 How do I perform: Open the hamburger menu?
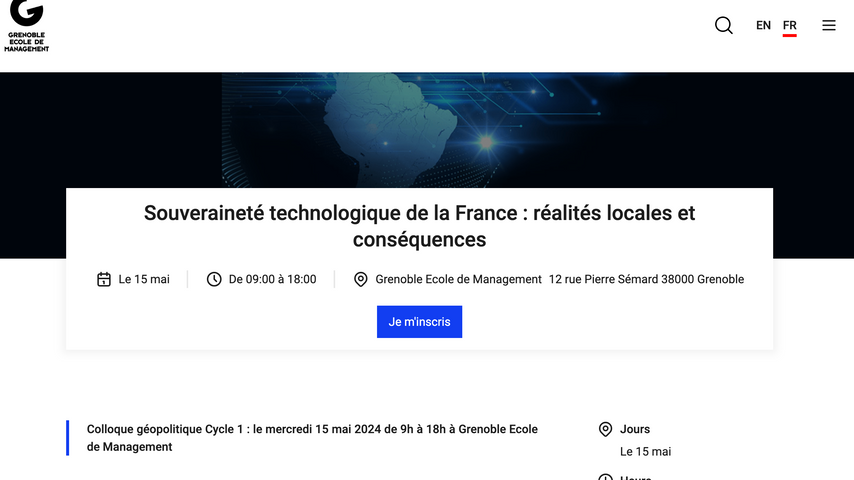828,26
